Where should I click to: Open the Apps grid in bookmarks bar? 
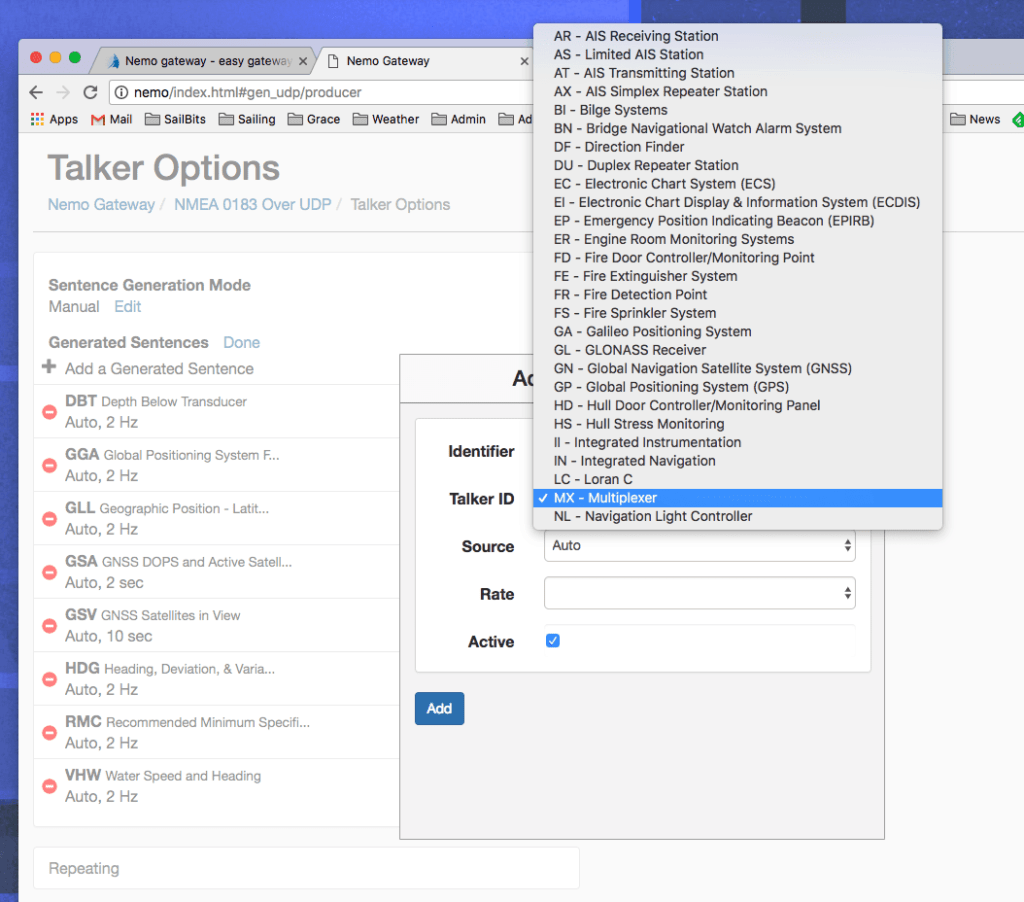(x=54, y=120)
